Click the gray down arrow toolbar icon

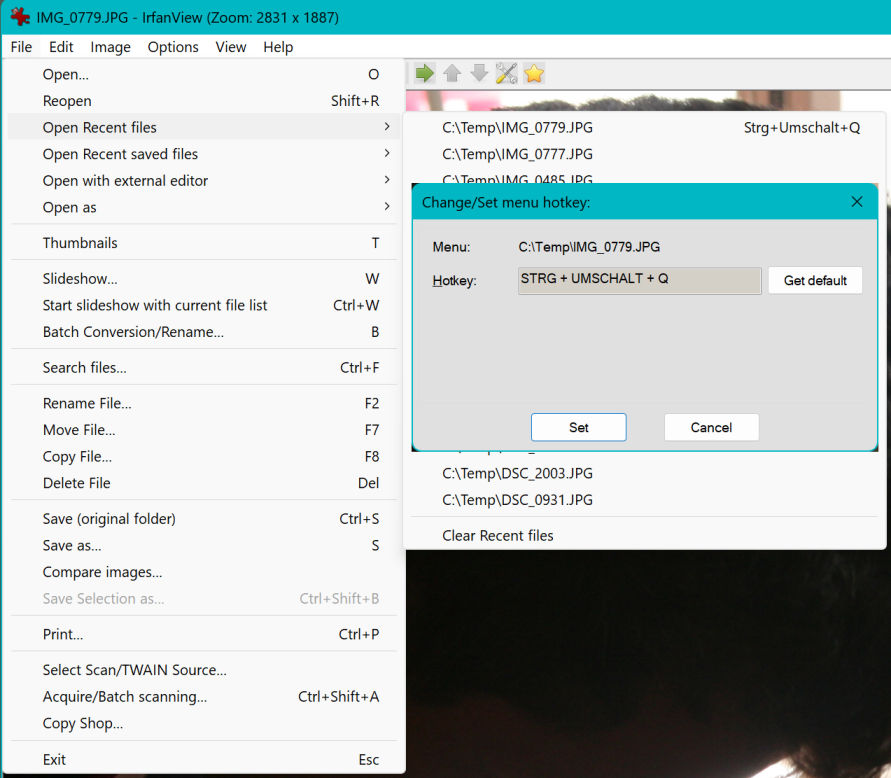[479, 73]
